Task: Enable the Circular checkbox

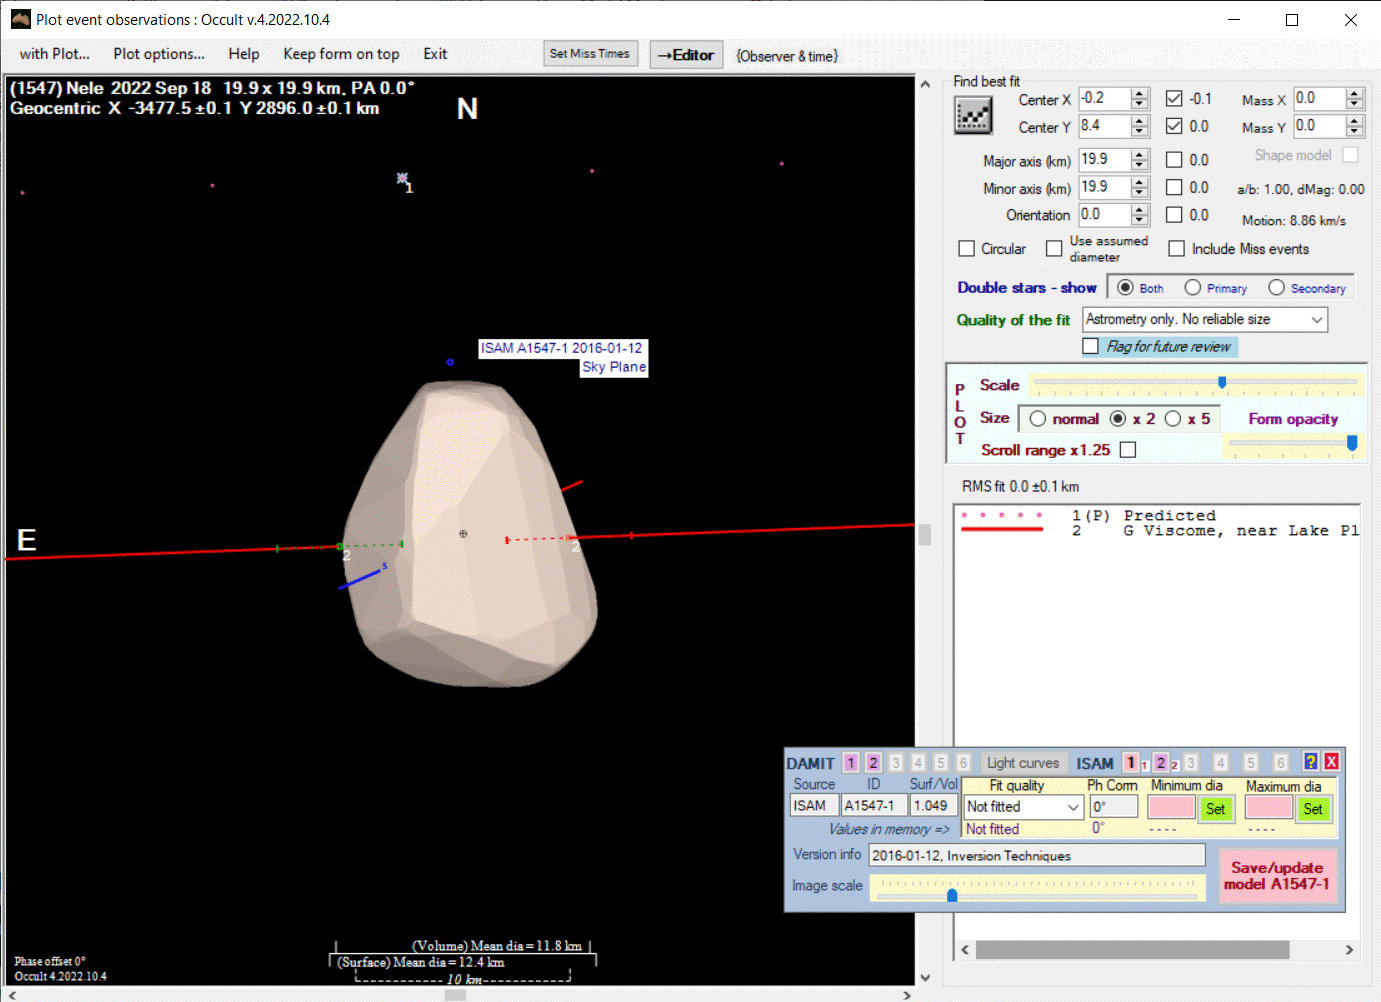Action: pos(967,249)
